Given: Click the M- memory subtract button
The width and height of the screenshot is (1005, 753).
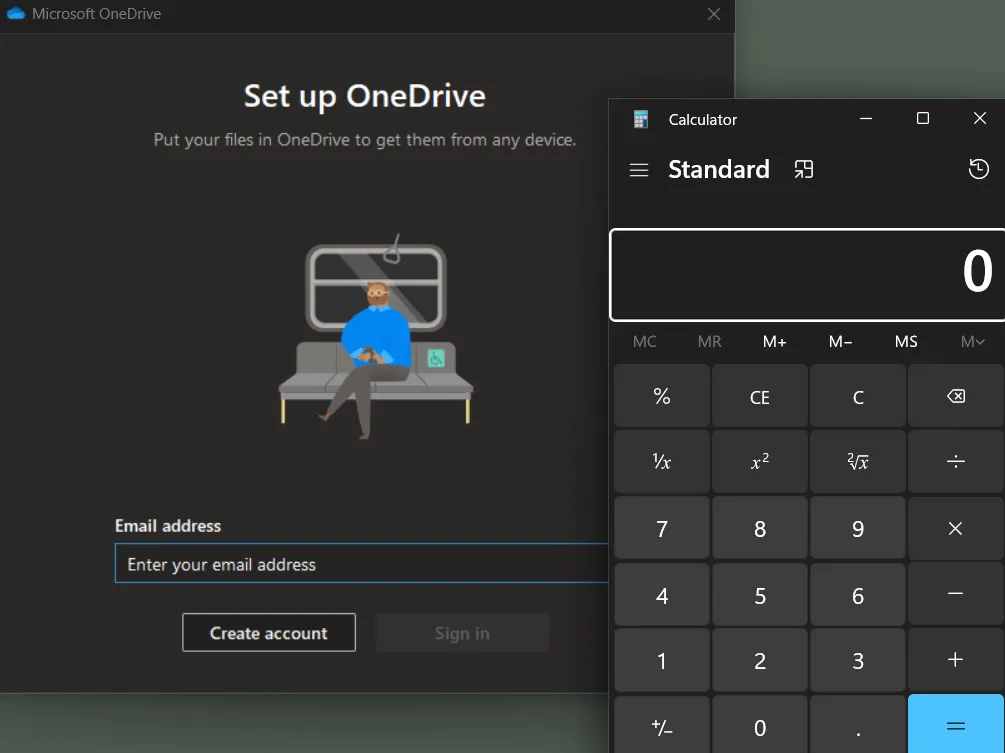Looking at the screenshot, I should pyautogui.click(x=840, y=342).
